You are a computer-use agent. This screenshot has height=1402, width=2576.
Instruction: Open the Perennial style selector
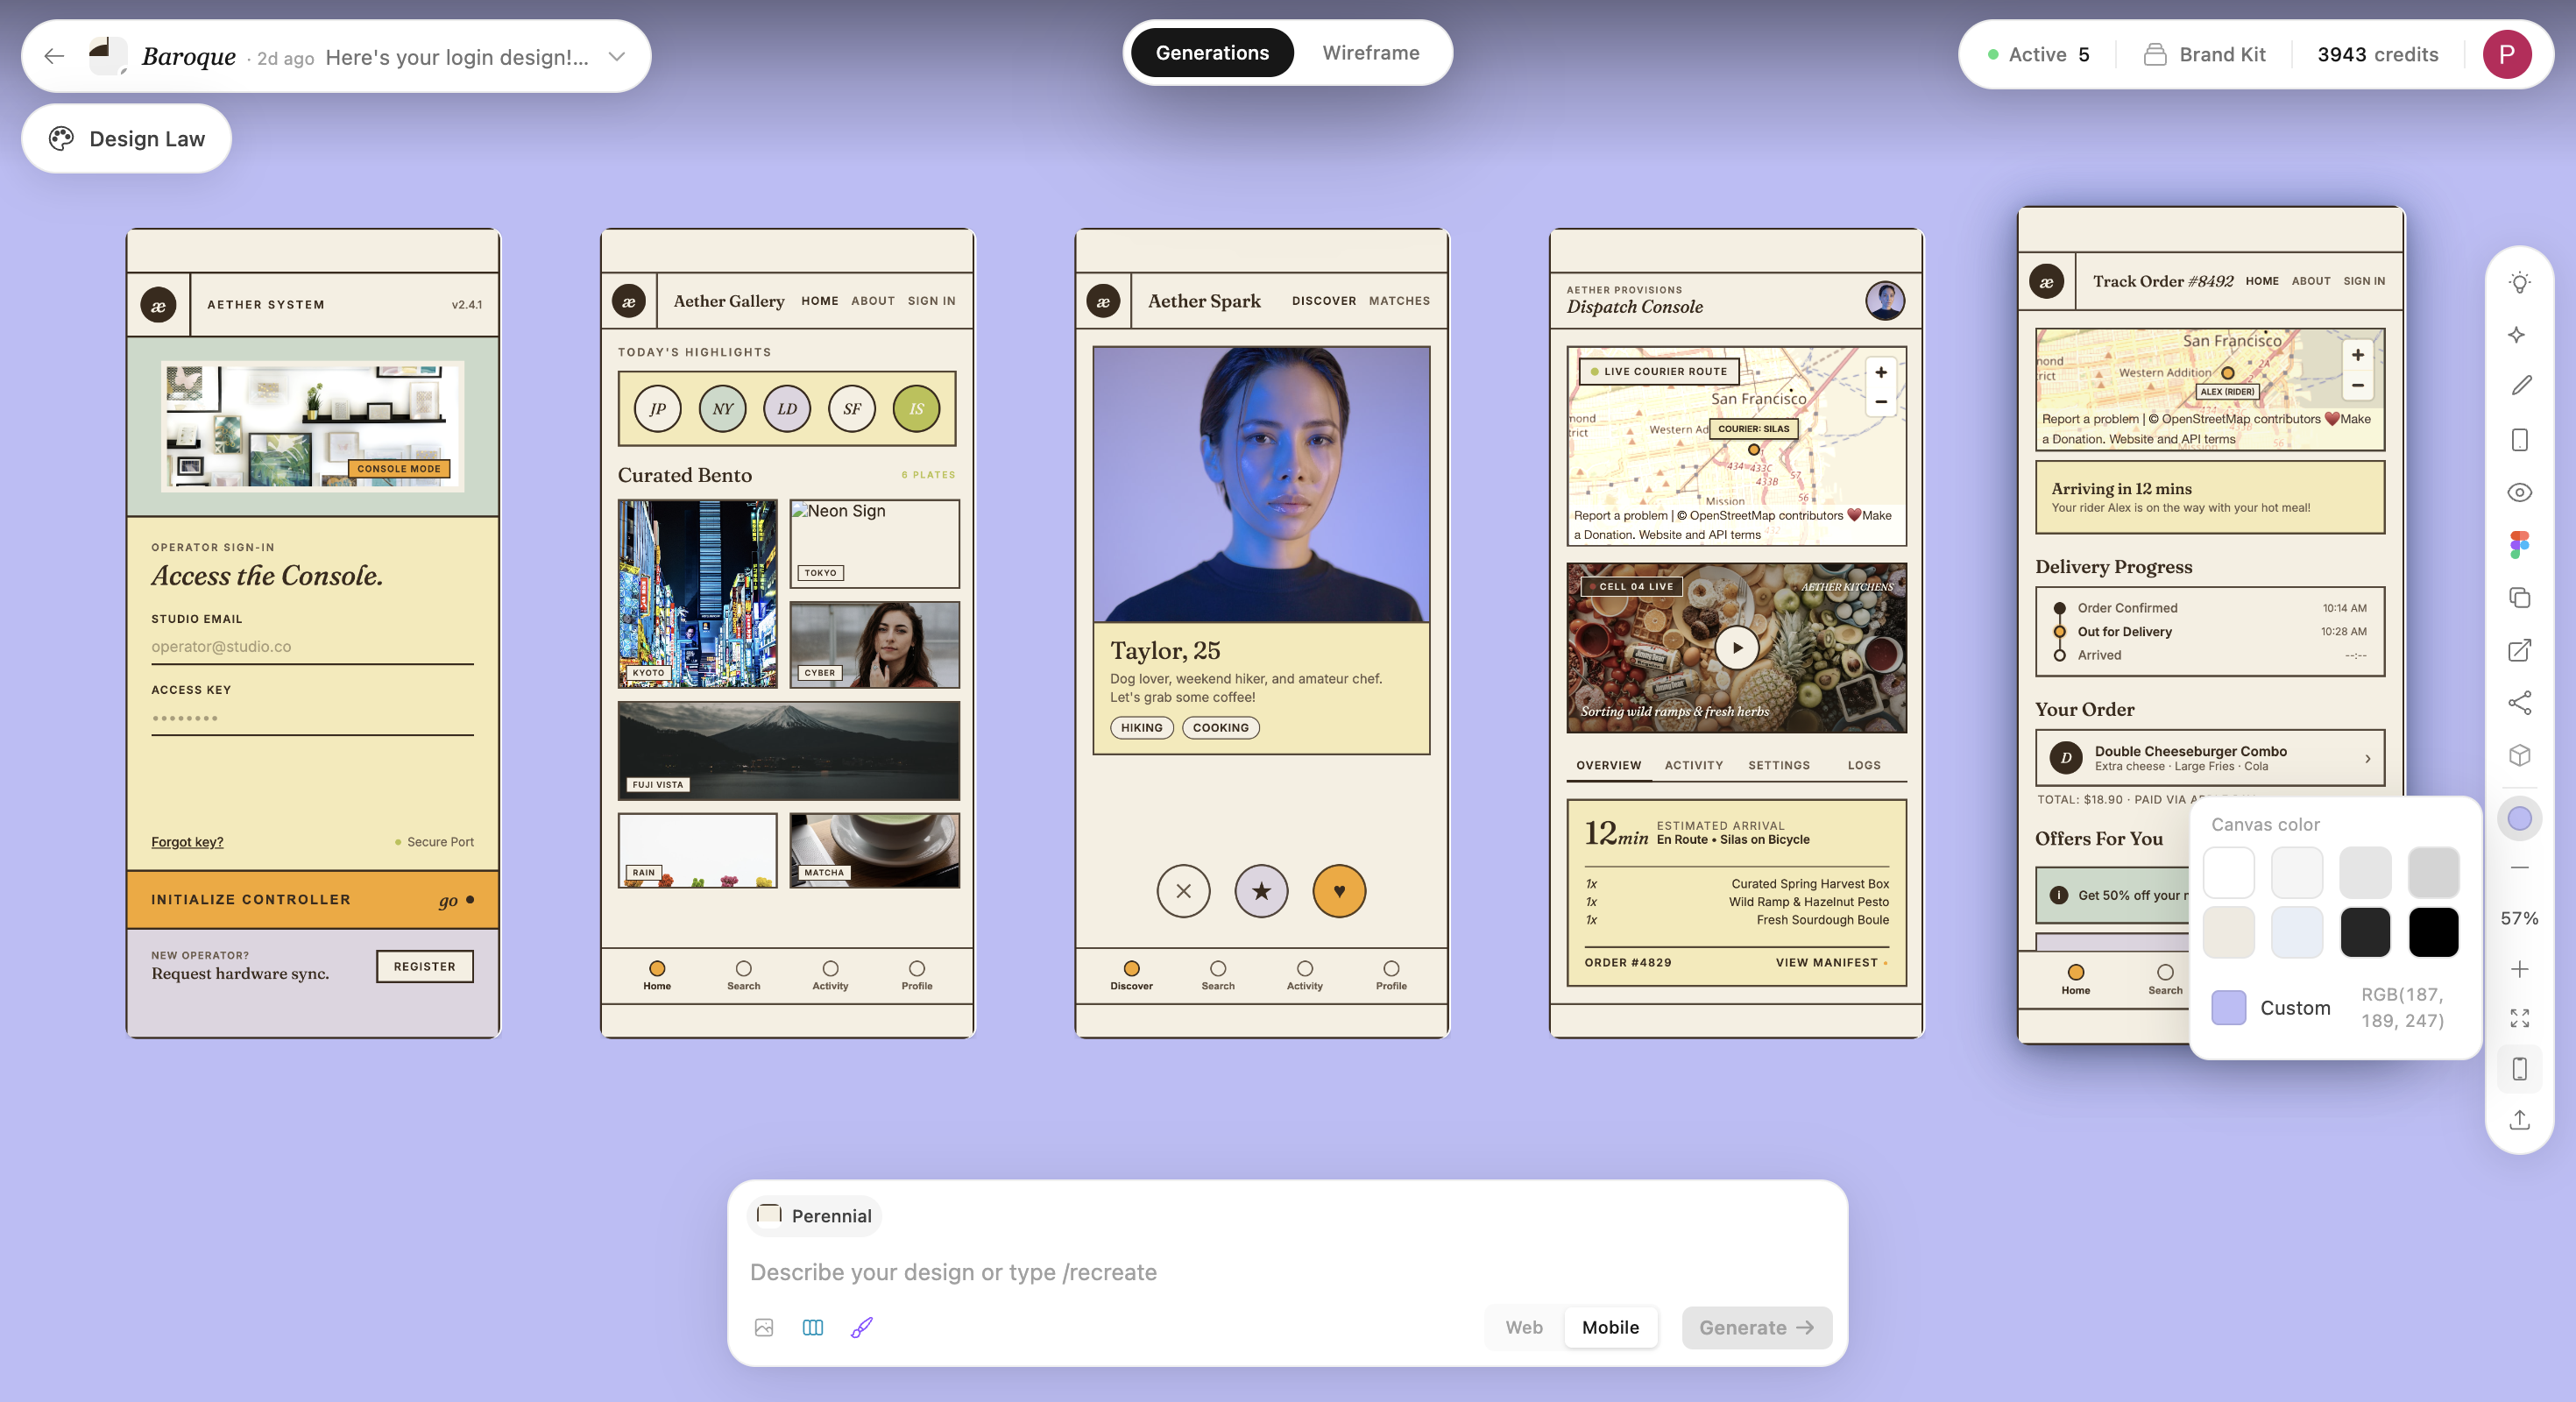point(814,1215)
